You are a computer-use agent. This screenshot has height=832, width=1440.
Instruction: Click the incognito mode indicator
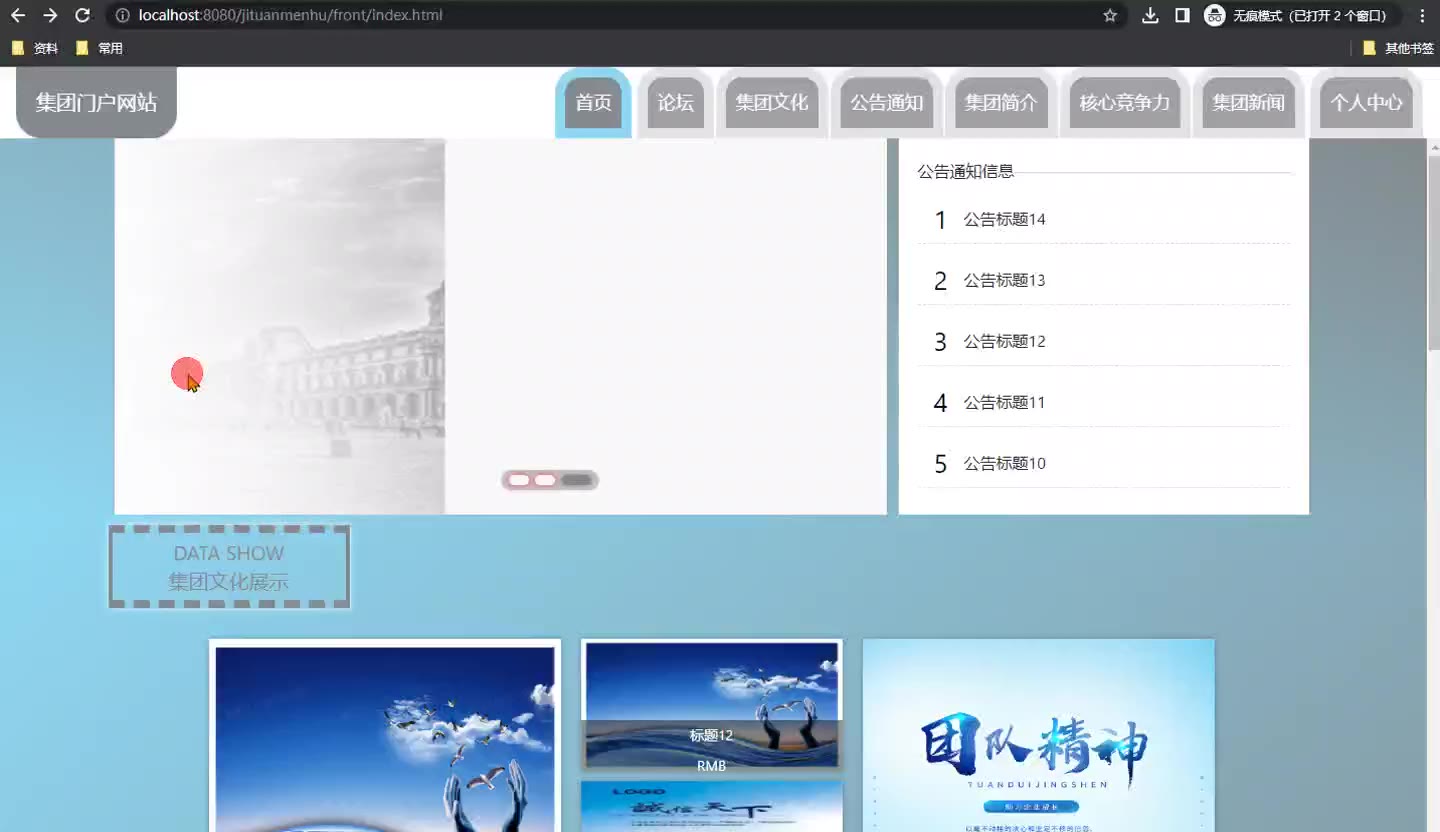[x=1297, y=15]
